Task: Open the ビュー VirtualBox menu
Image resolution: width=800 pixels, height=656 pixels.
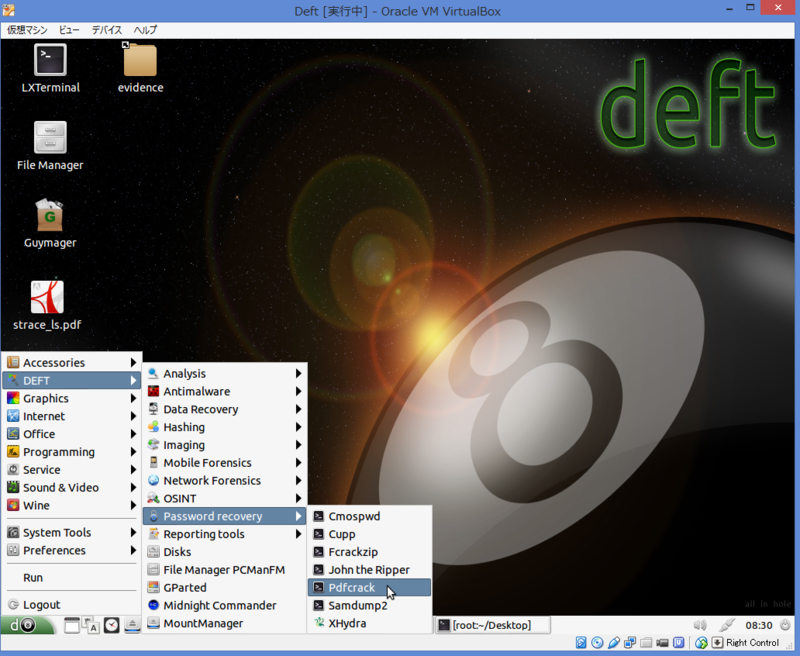Action: (x=69, y=30)
